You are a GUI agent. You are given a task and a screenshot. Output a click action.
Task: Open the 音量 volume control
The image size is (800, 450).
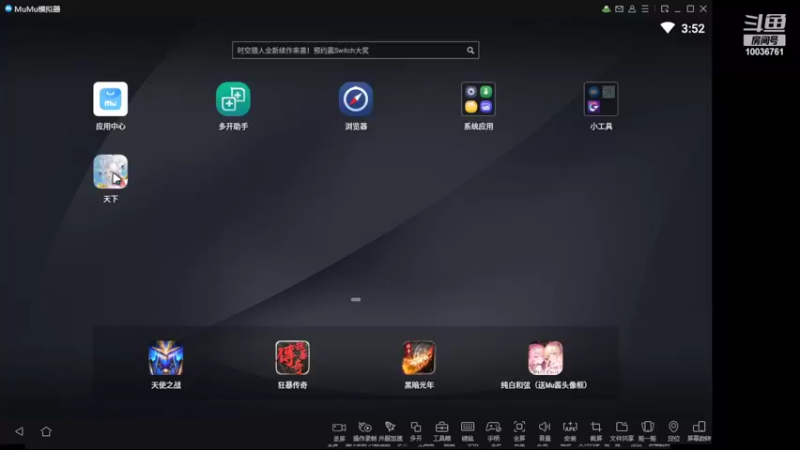(x=544, y=431)
